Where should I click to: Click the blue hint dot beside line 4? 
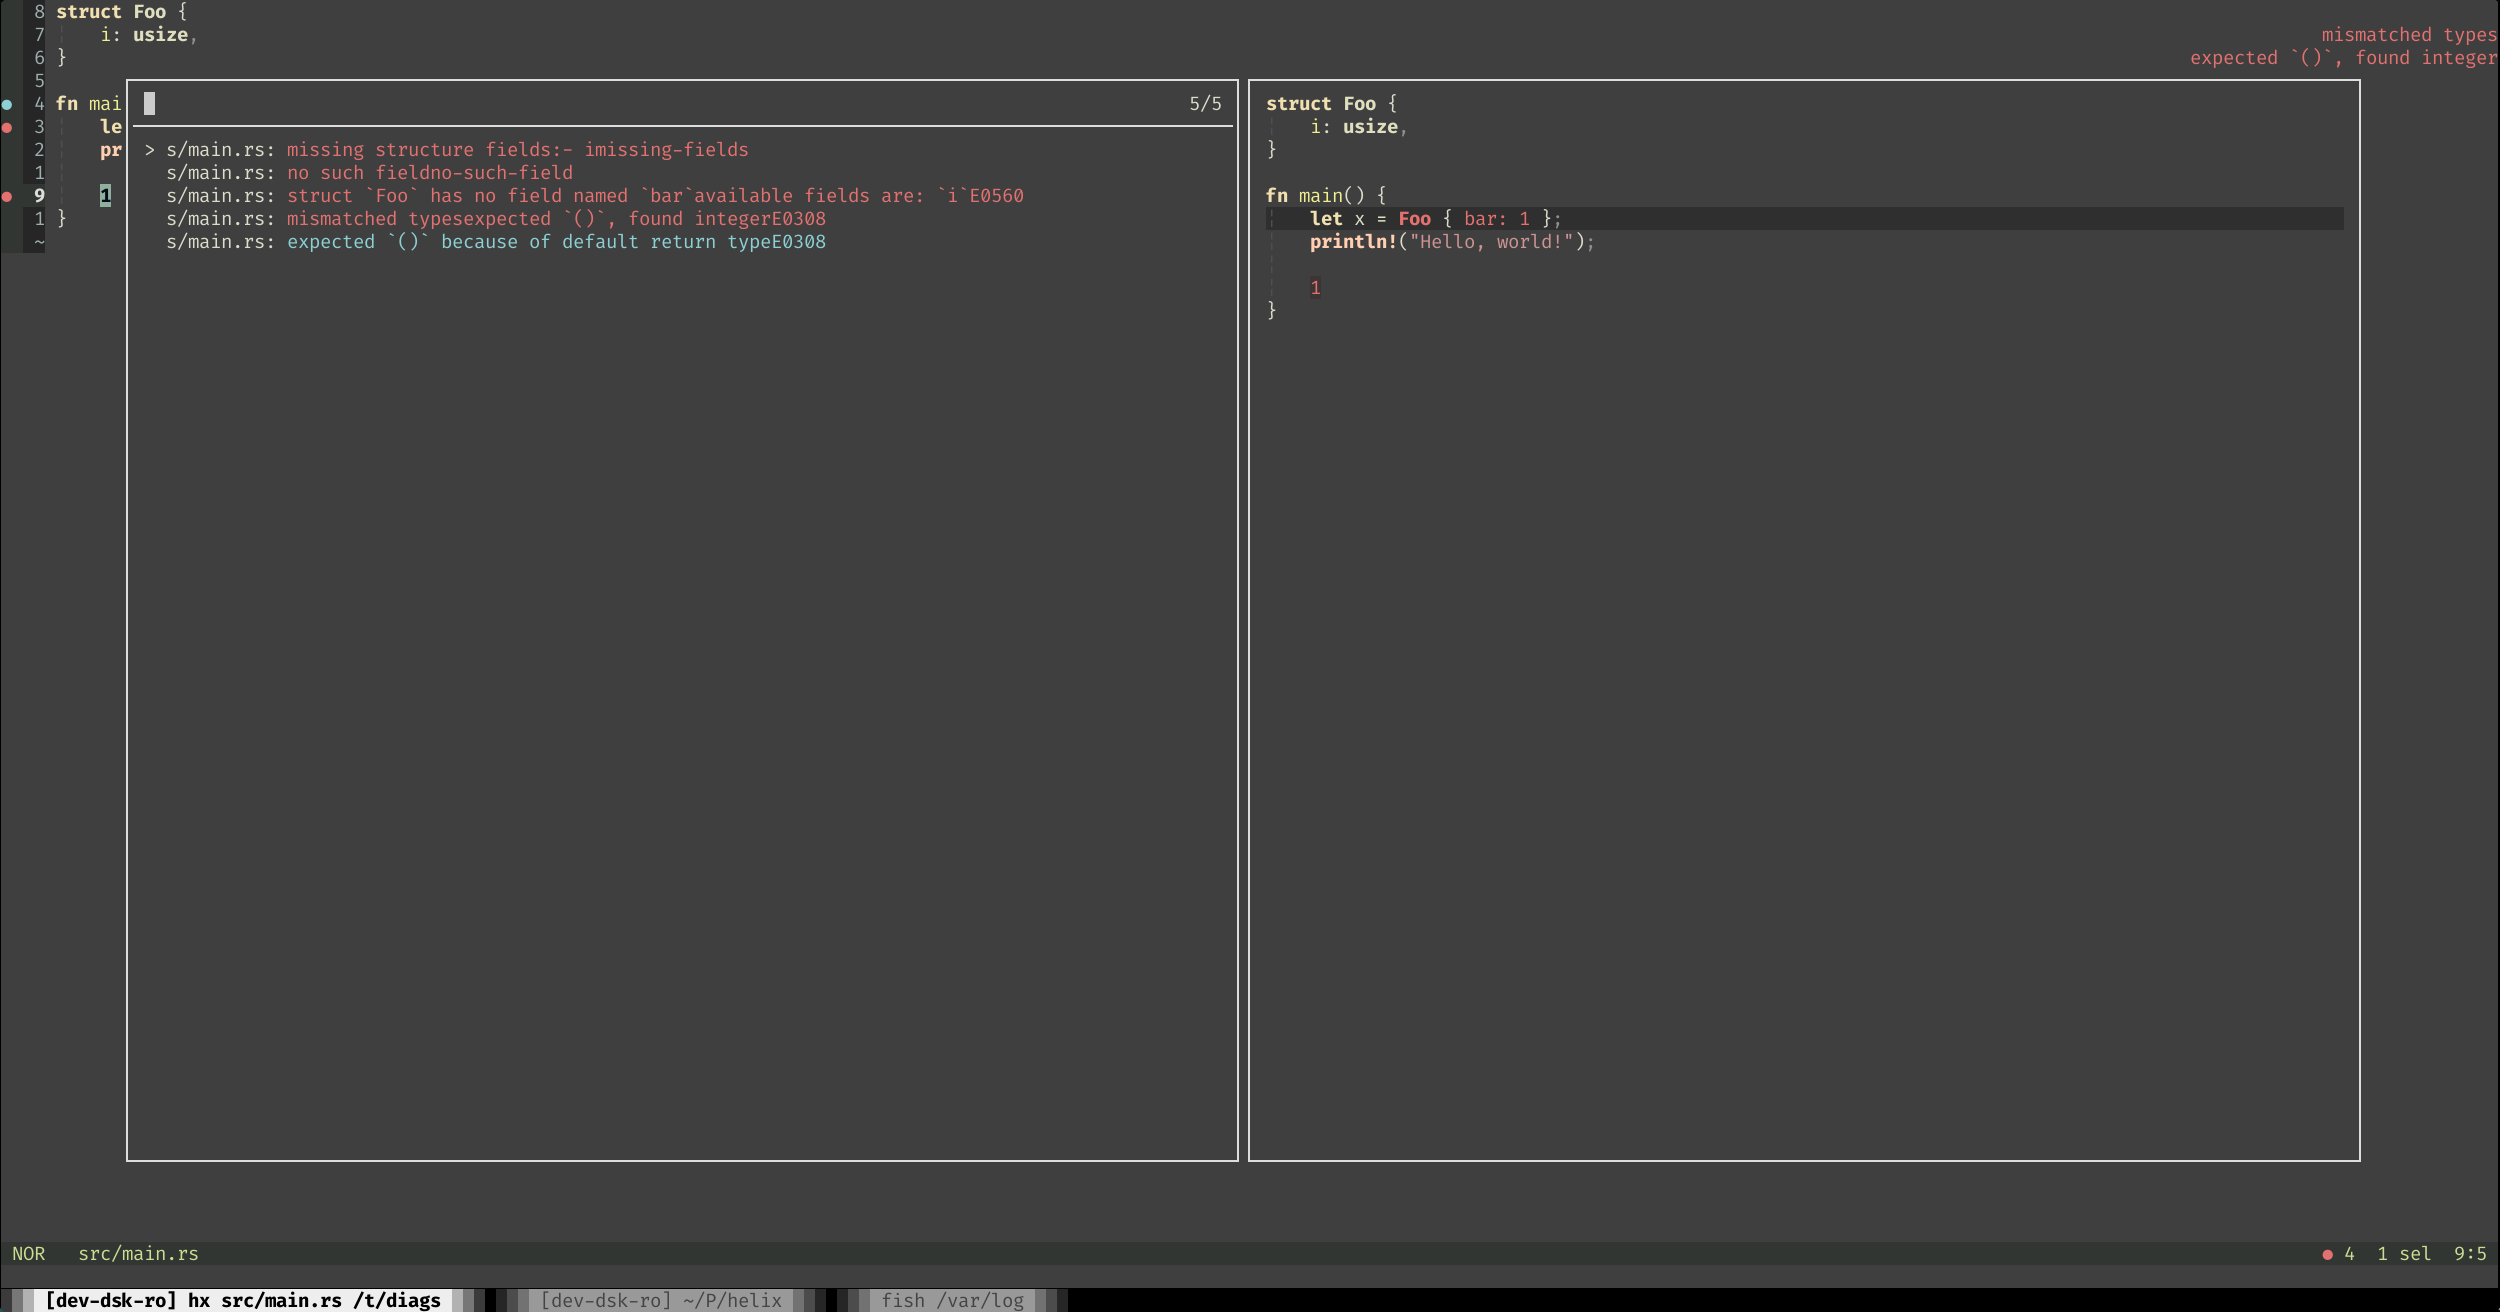click(8, 103)
